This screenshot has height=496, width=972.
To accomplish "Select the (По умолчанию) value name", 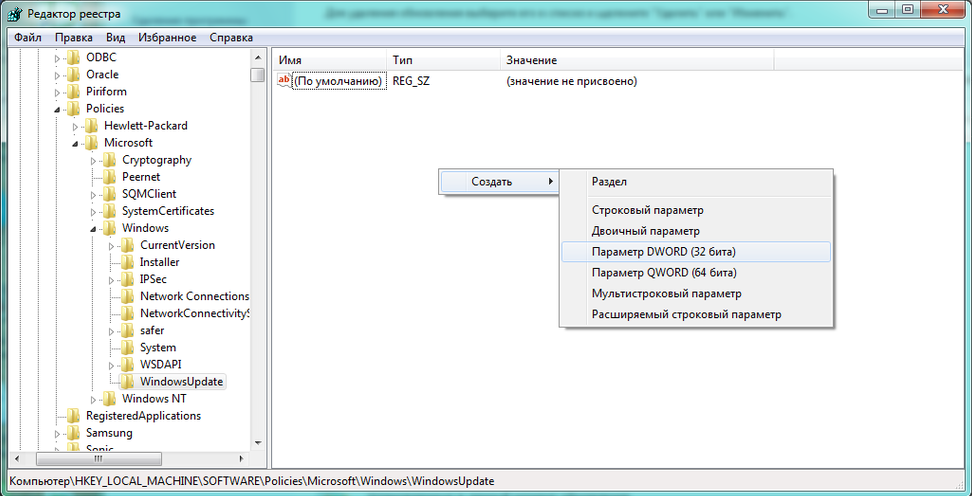I will (339, 81).
